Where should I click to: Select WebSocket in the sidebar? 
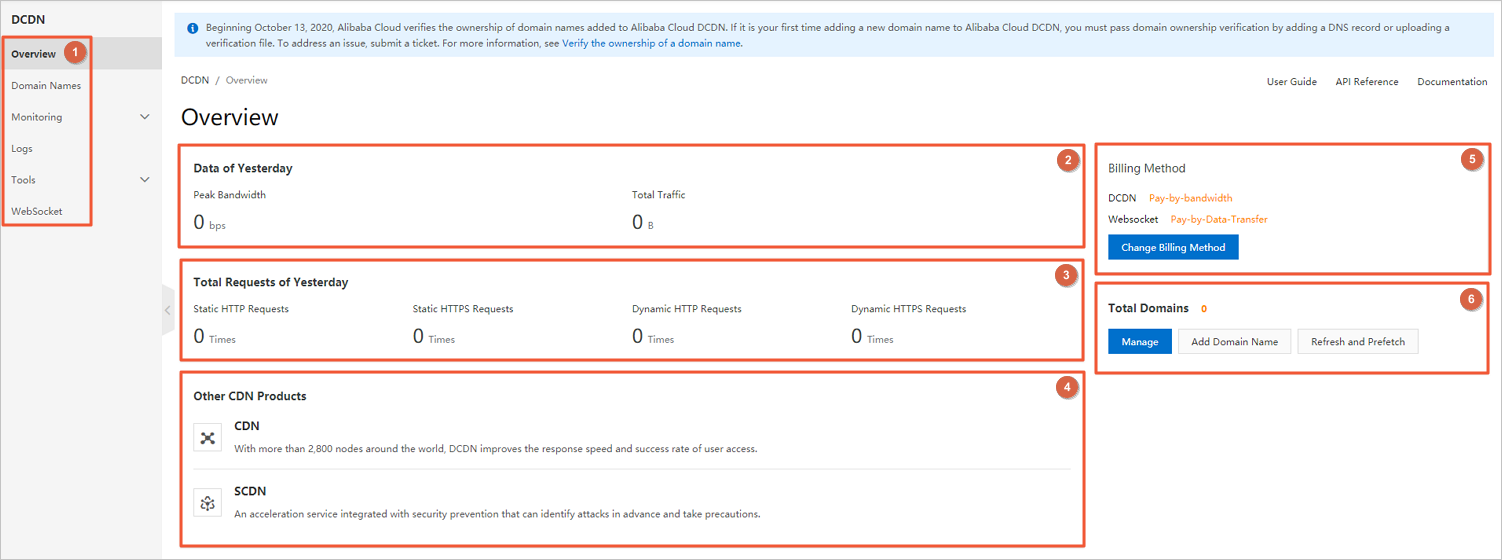click(x=37, y=212)
